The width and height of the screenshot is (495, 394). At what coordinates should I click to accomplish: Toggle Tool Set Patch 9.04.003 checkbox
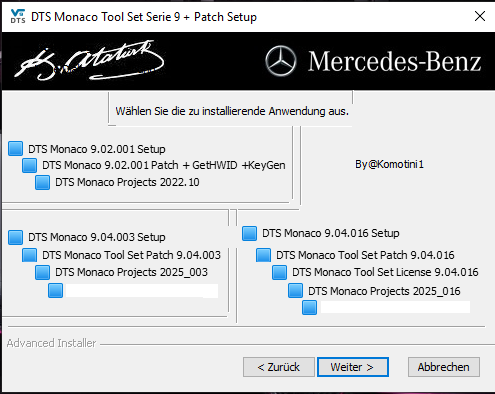coord(29,255)
